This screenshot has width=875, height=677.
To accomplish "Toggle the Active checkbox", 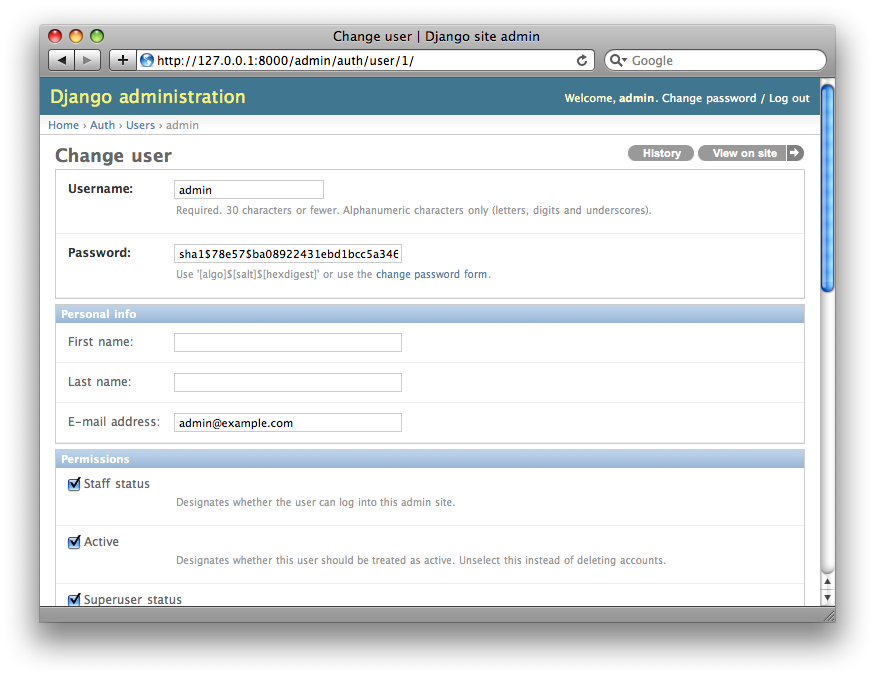I will pos(74,543).
